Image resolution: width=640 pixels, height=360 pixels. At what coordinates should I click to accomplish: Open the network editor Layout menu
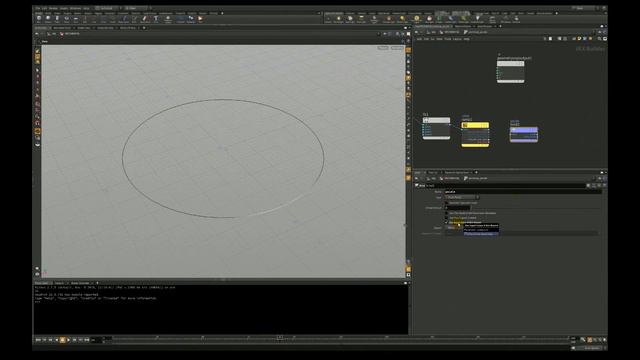pyautogui.click(x=457, y=39)
